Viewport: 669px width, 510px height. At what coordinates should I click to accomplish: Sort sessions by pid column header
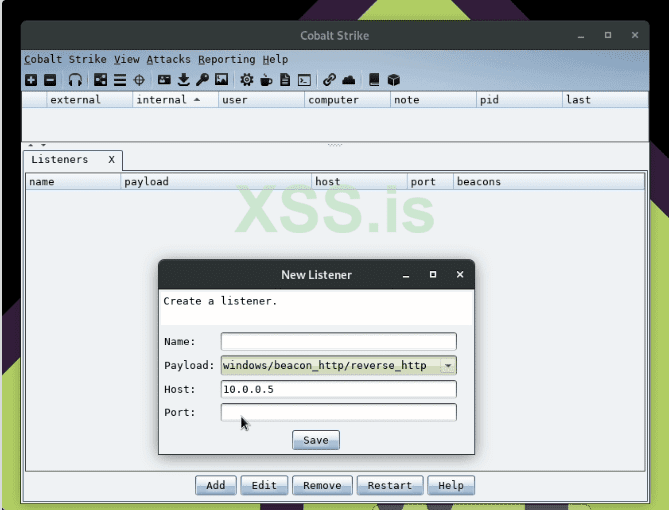tap(519, 100)
